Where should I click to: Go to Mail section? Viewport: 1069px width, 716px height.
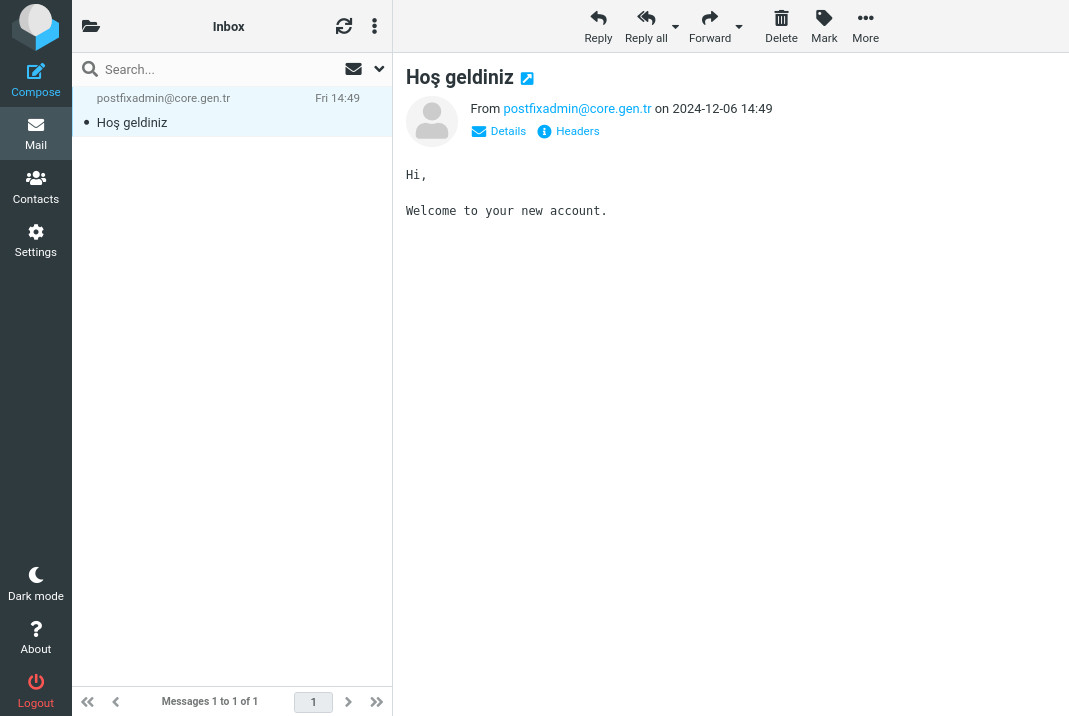tap(35, 134)
